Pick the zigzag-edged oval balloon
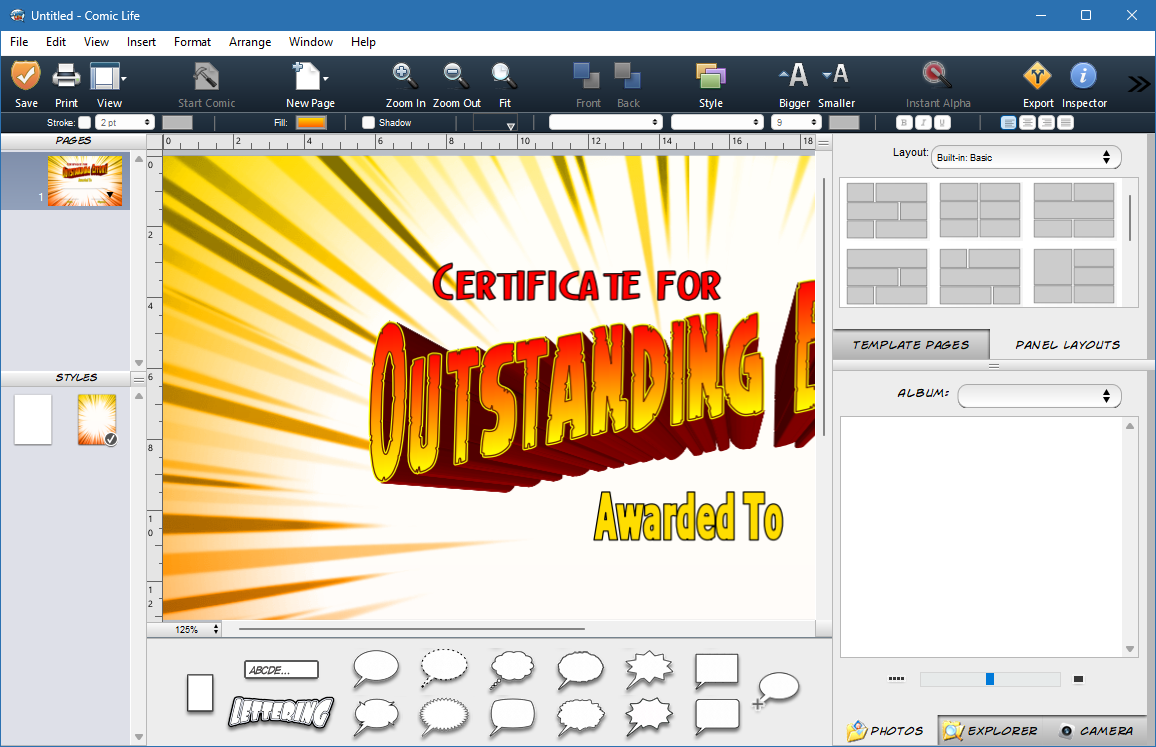 pyautogui.click(x=444, y=717)
